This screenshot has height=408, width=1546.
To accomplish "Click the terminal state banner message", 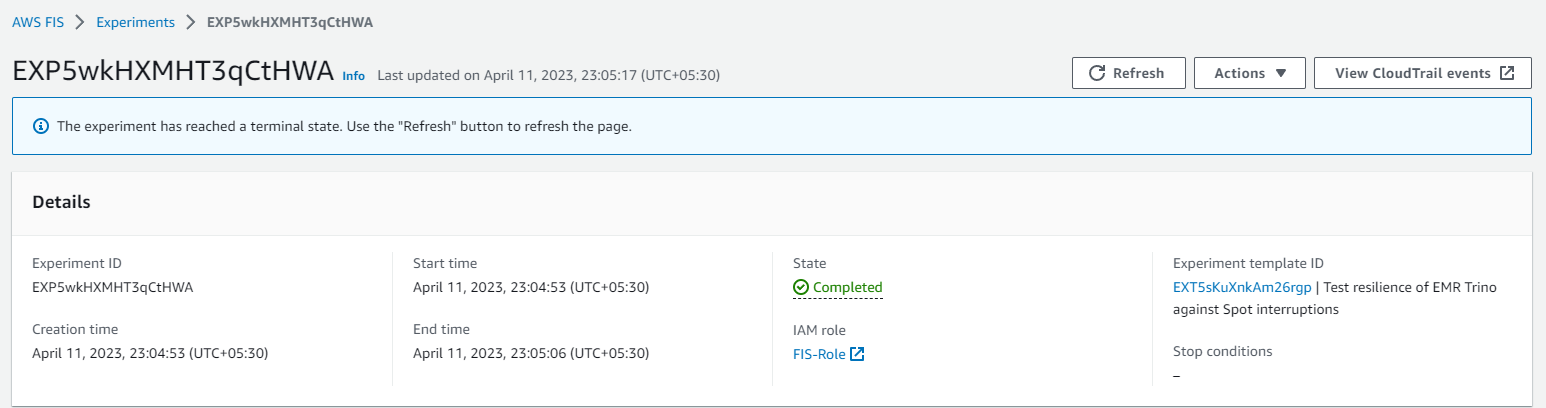I will (x=344, y=127).
